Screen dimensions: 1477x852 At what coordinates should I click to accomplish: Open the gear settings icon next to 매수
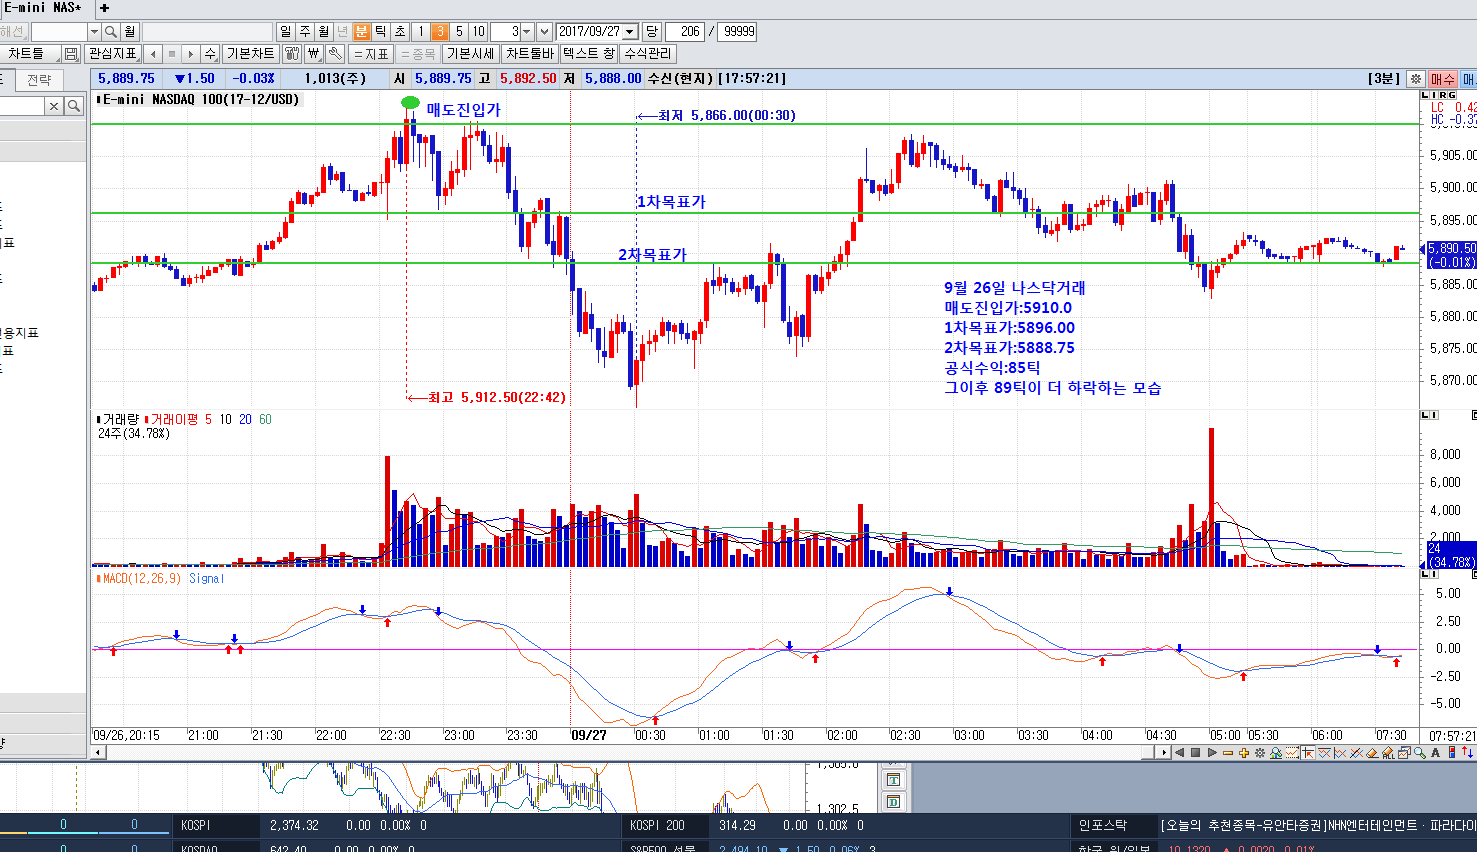pos(1415,78)
